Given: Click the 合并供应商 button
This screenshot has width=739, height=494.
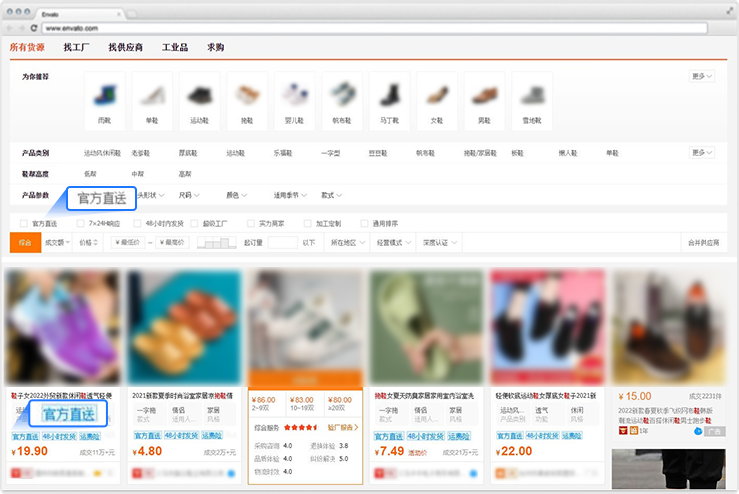Looking at the screenshot, I should point(703,243).
